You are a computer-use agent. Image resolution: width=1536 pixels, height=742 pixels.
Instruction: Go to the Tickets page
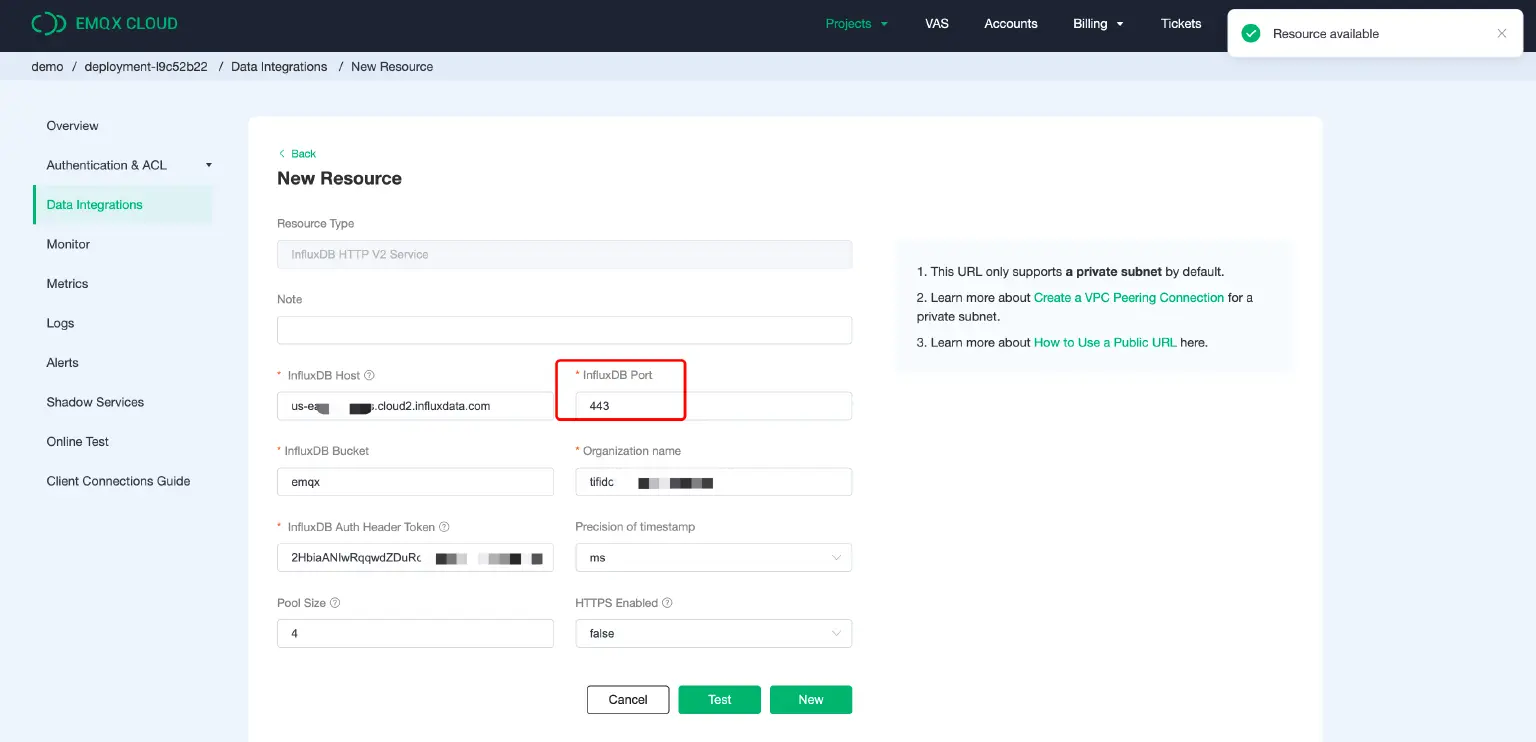point(1180,23)
